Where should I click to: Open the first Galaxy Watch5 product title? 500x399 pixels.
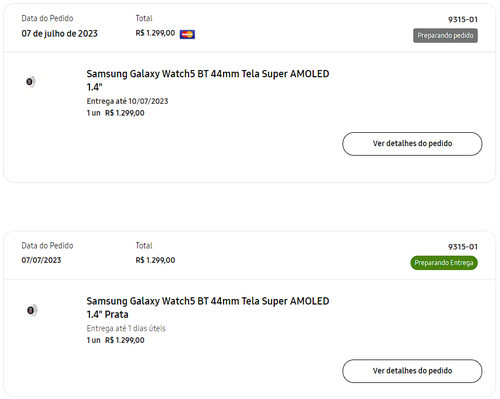click(208, 80)
